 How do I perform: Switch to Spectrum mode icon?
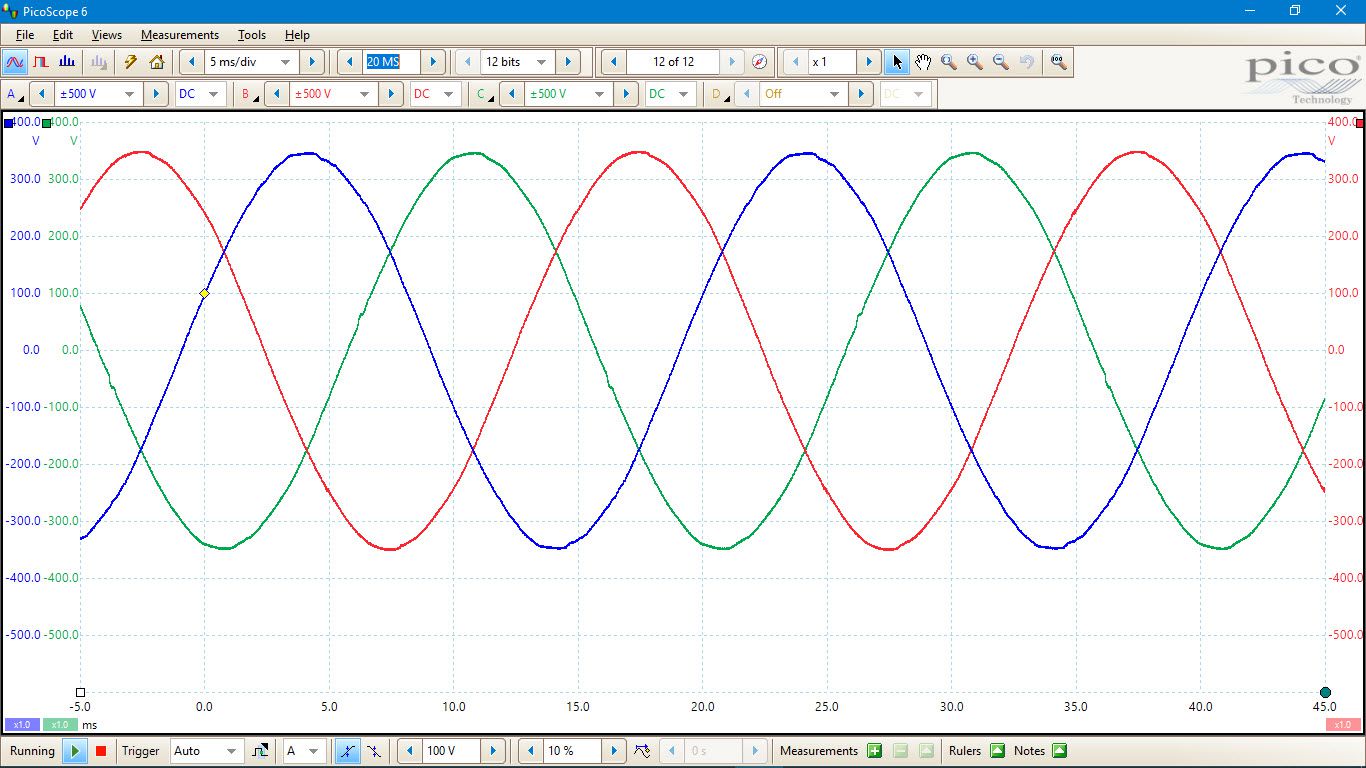click(x=67, y=62)
